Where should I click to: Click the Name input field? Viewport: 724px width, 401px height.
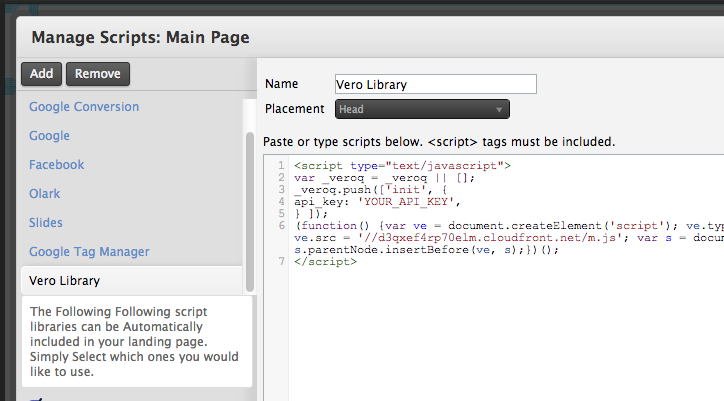[435, 84]
